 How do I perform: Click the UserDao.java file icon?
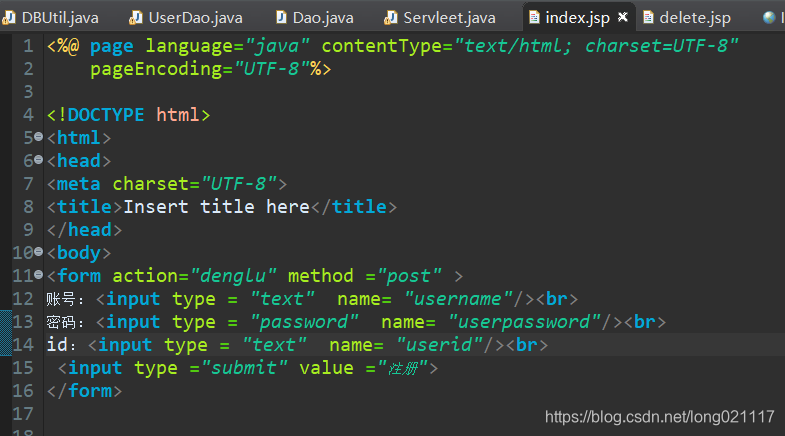pyautogui.click(x=136, y=18)
